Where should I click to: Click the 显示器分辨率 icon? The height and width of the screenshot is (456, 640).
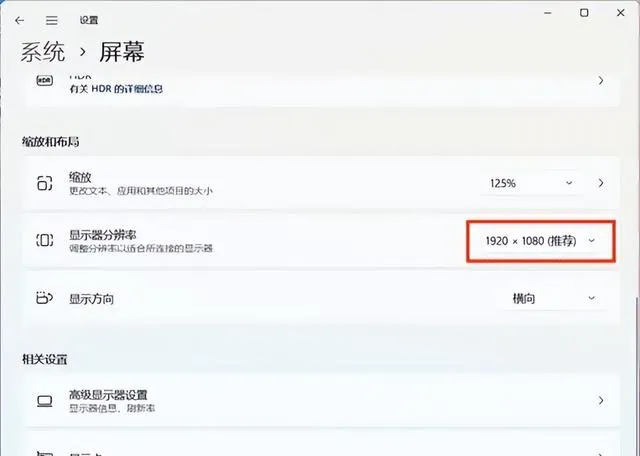coord(44,240)
